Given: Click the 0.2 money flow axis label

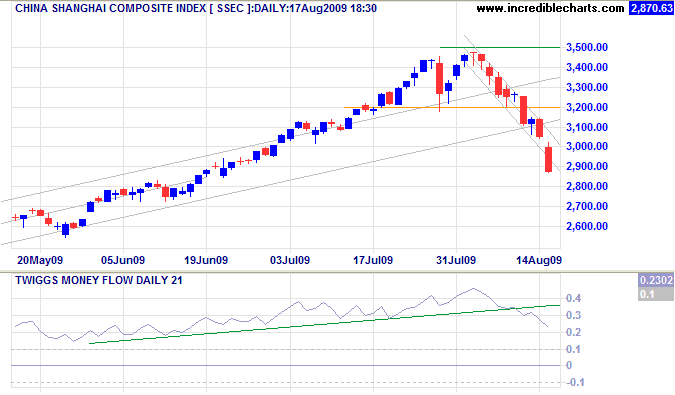Looking at the screenshot, I should [574, 332].
